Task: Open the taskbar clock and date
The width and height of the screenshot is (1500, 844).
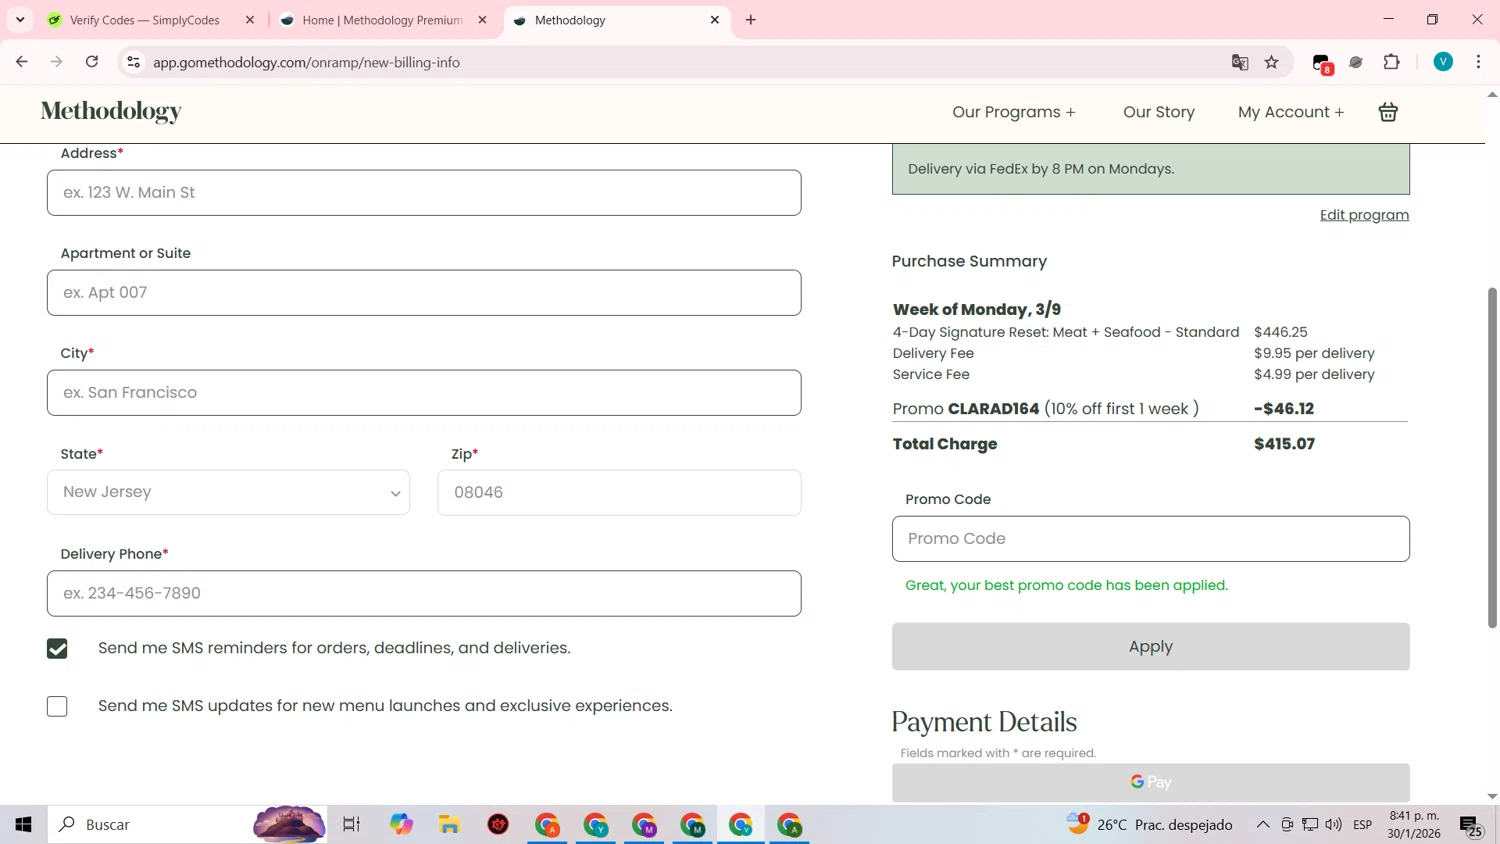Action: [1414, 825]
